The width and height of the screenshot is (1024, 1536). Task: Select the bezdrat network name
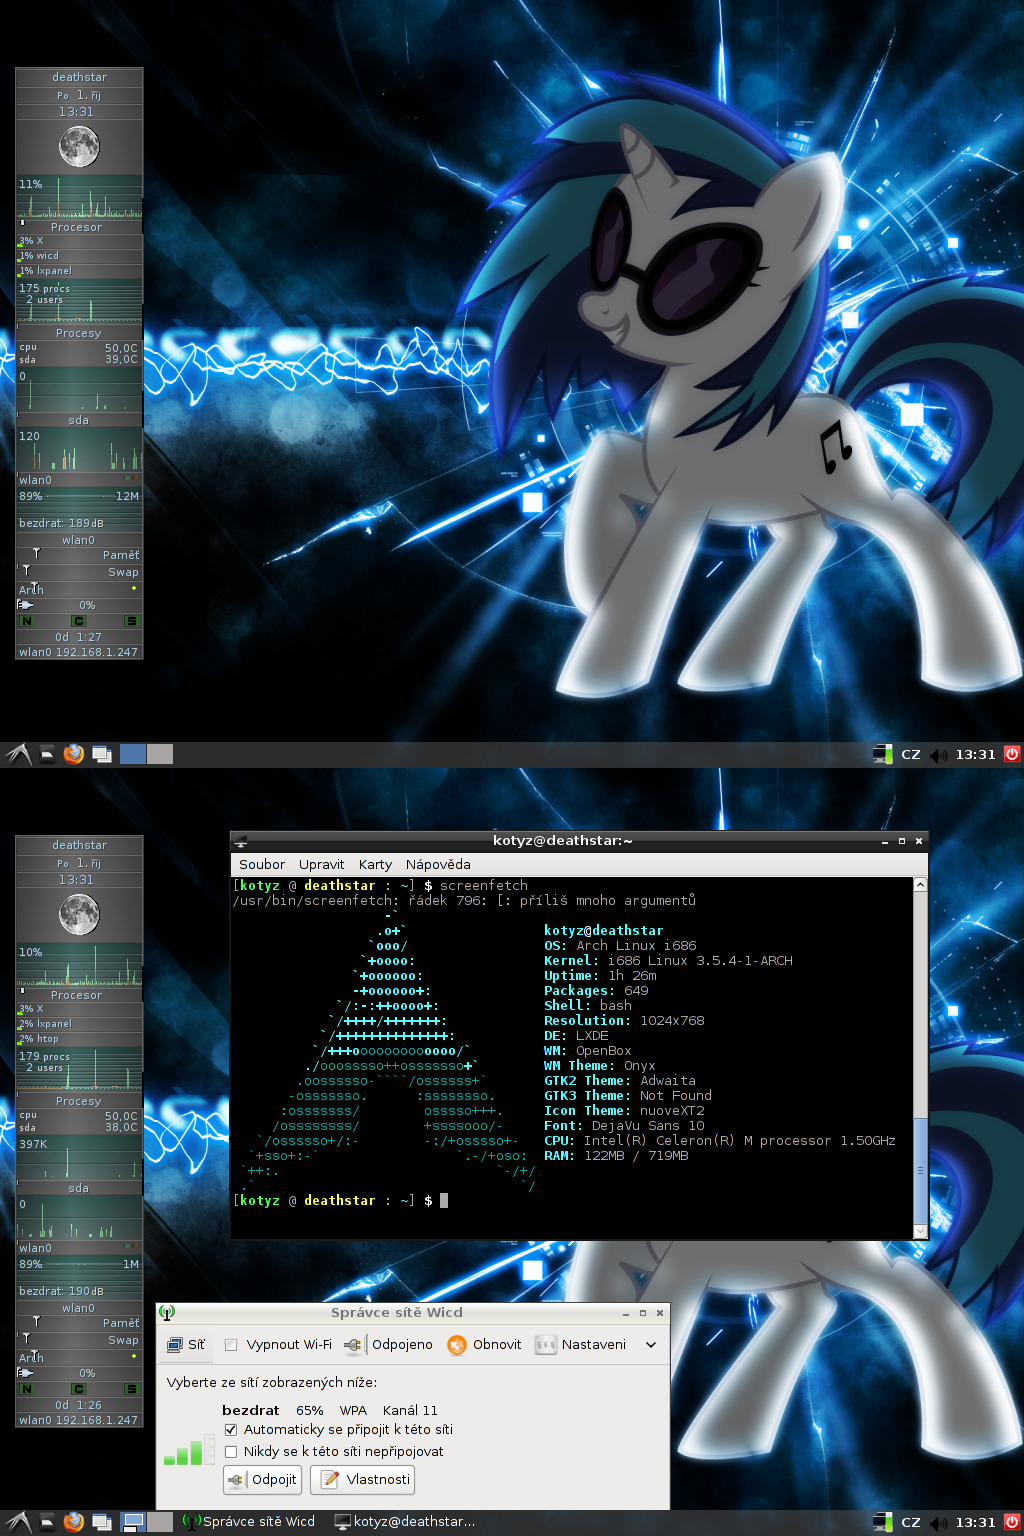[x=251, y=1410]
